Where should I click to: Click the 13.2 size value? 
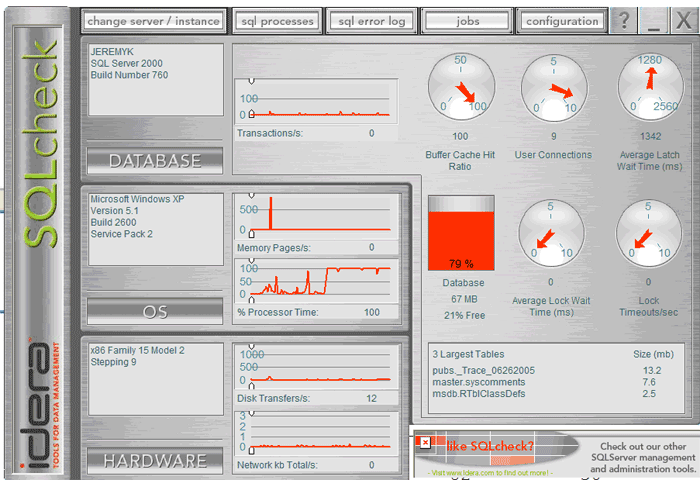[652, 371]
